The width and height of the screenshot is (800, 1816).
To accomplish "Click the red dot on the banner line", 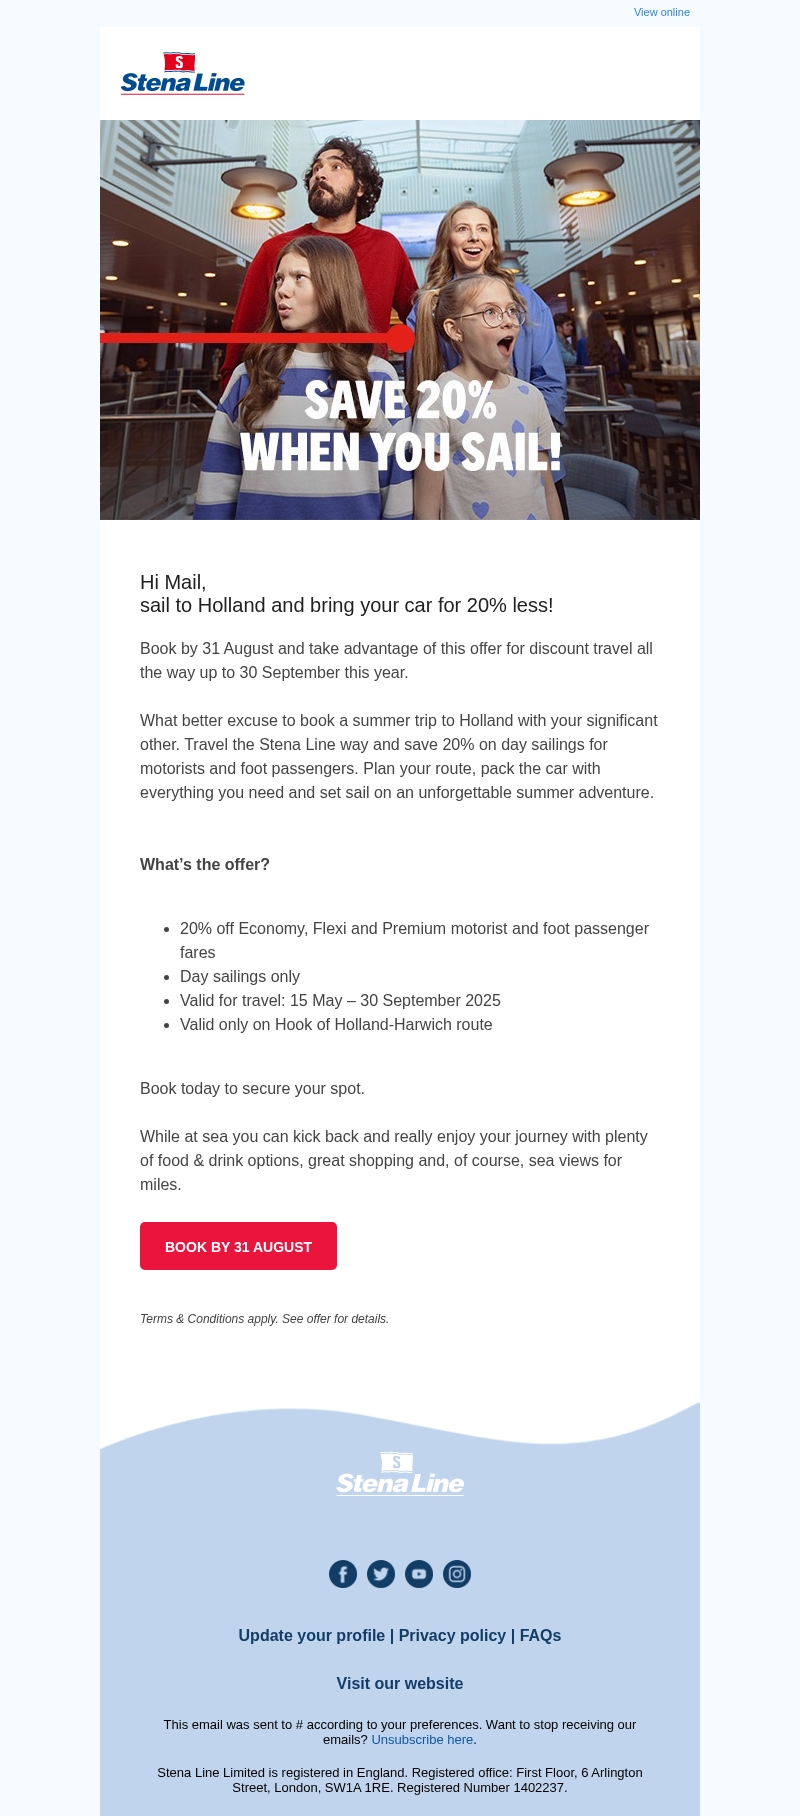I will (x=400, y=338).
